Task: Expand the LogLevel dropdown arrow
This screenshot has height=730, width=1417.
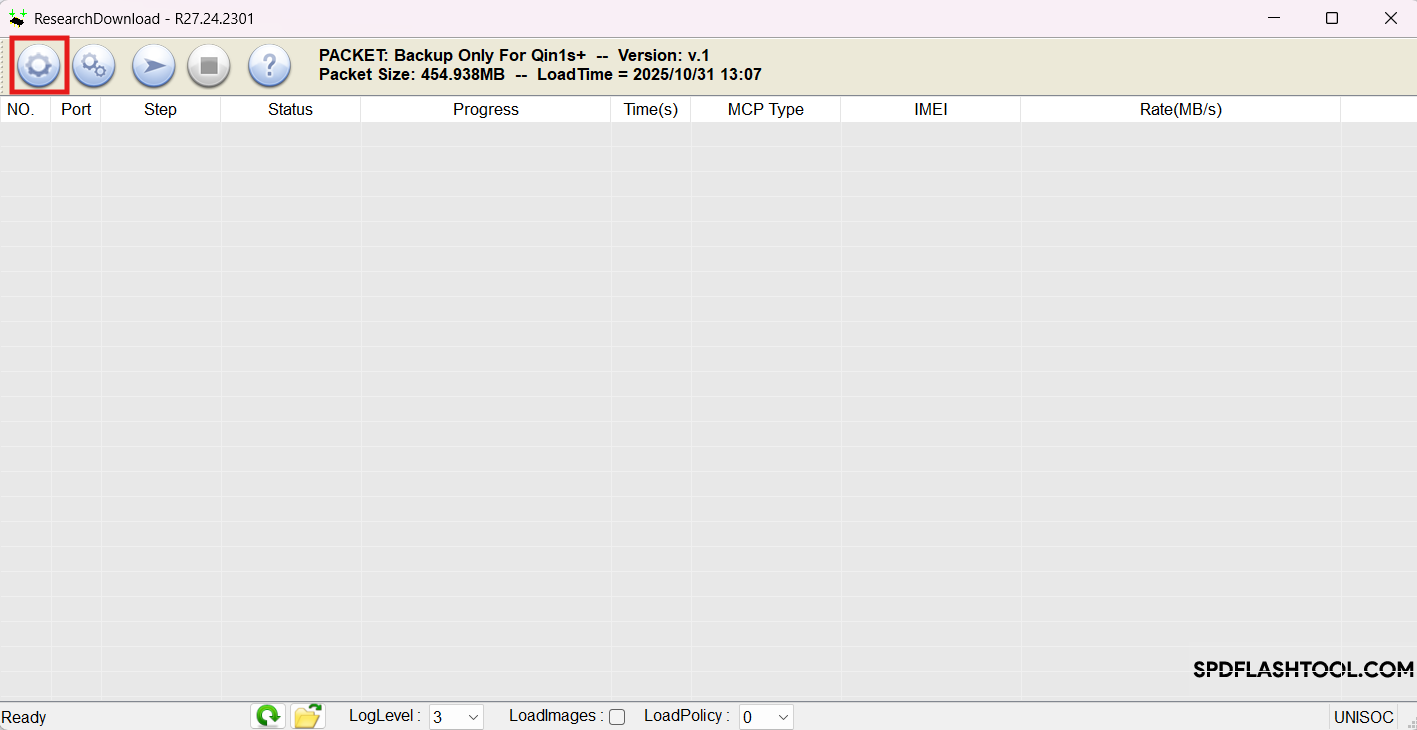Action: pos(472,717)
